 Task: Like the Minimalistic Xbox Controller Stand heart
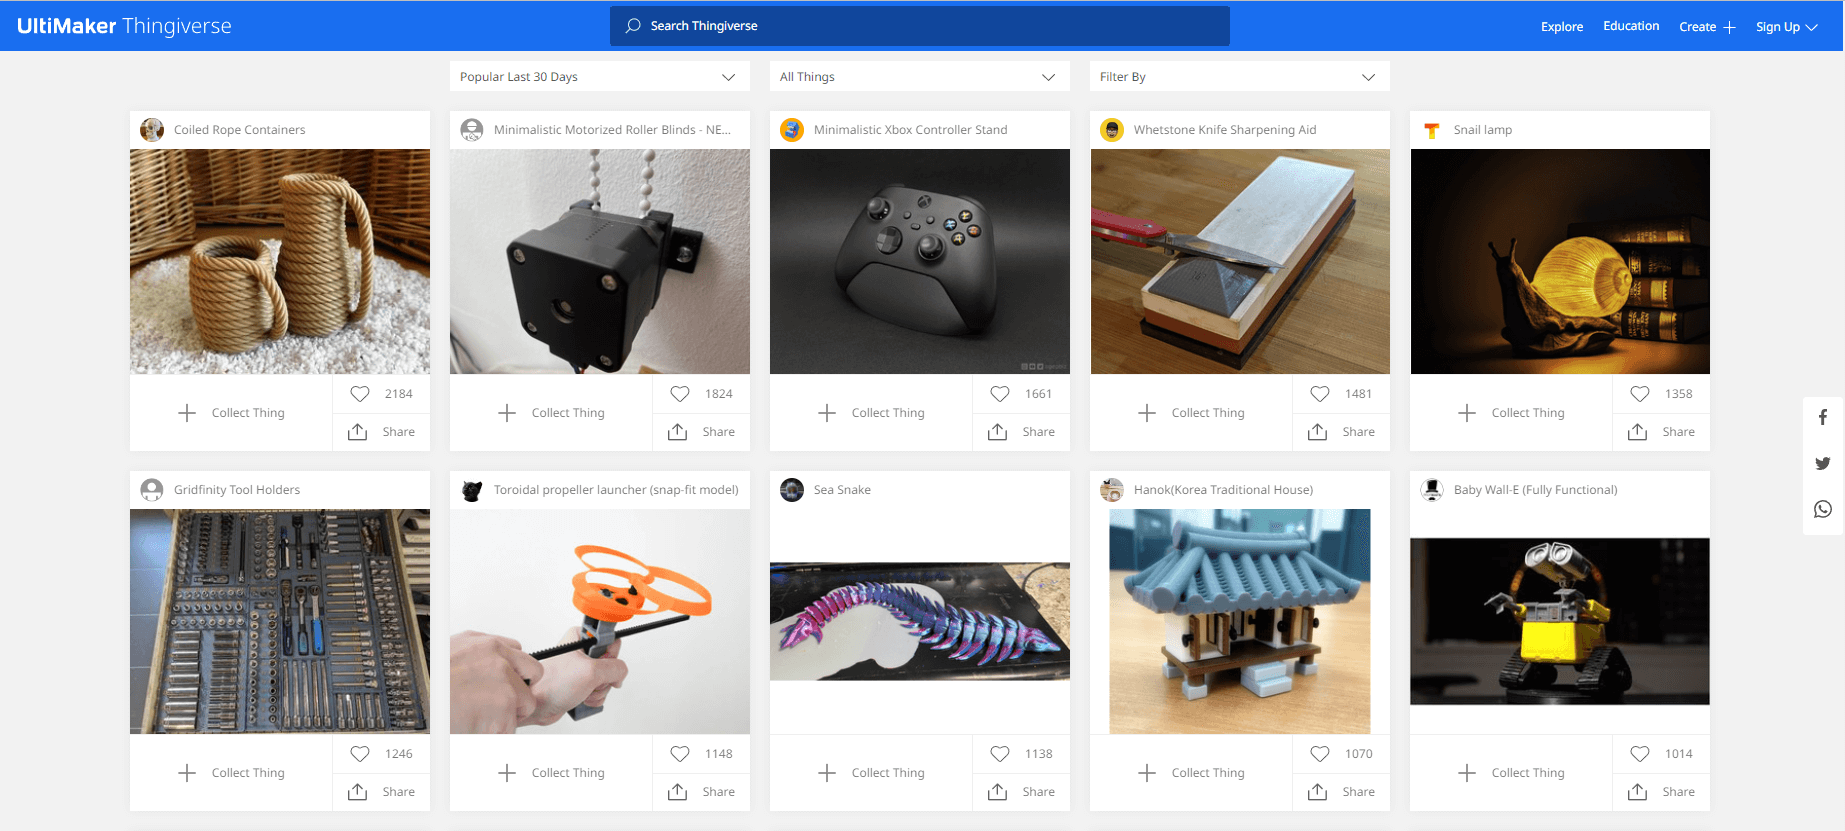click(1000, 394)
